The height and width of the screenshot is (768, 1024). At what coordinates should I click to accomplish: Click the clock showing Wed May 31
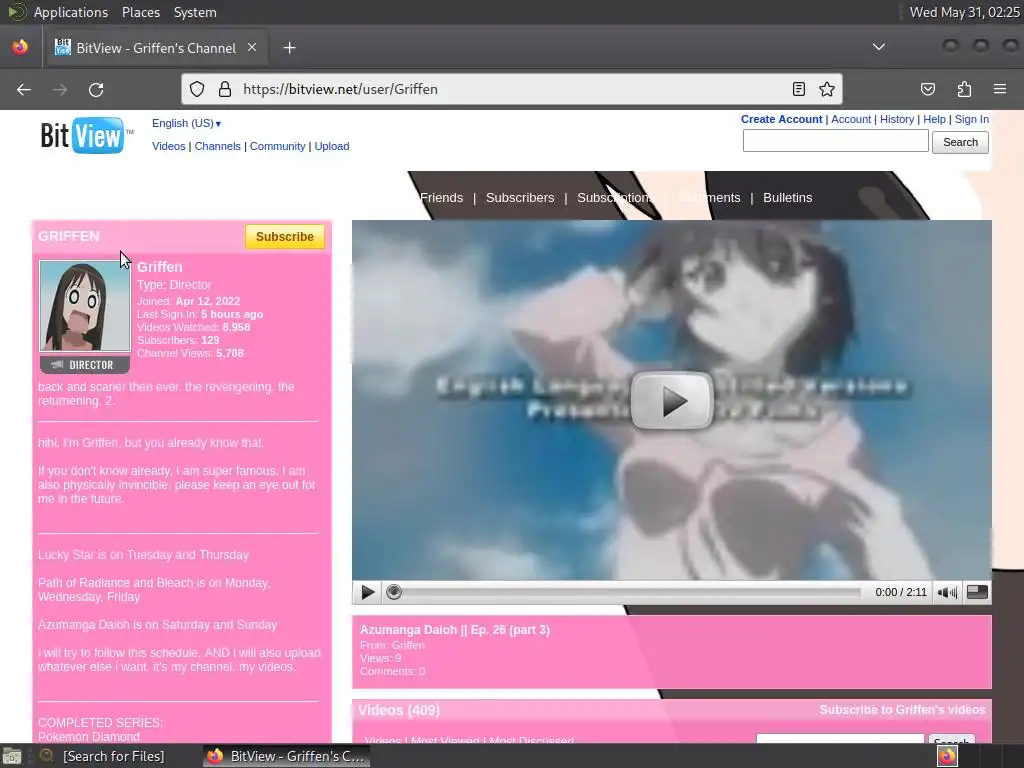[965, 12]
